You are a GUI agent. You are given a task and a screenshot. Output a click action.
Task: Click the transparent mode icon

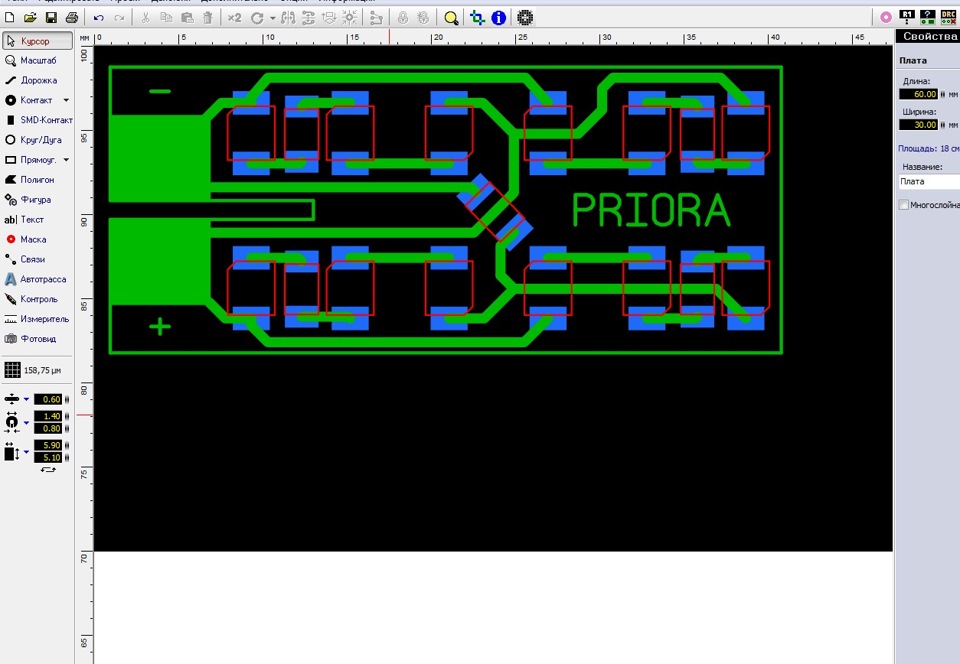click(478, 18)
